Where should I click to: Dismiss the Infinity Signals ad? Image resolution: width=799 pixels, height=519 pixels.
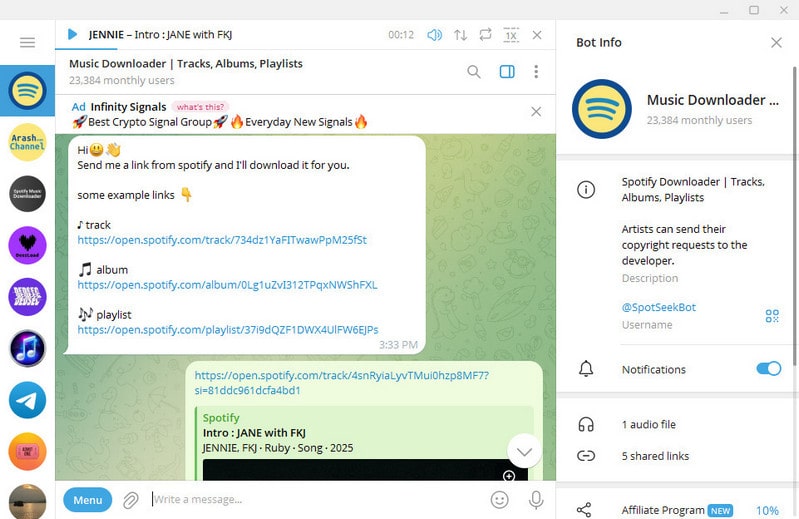pos(536,112)
